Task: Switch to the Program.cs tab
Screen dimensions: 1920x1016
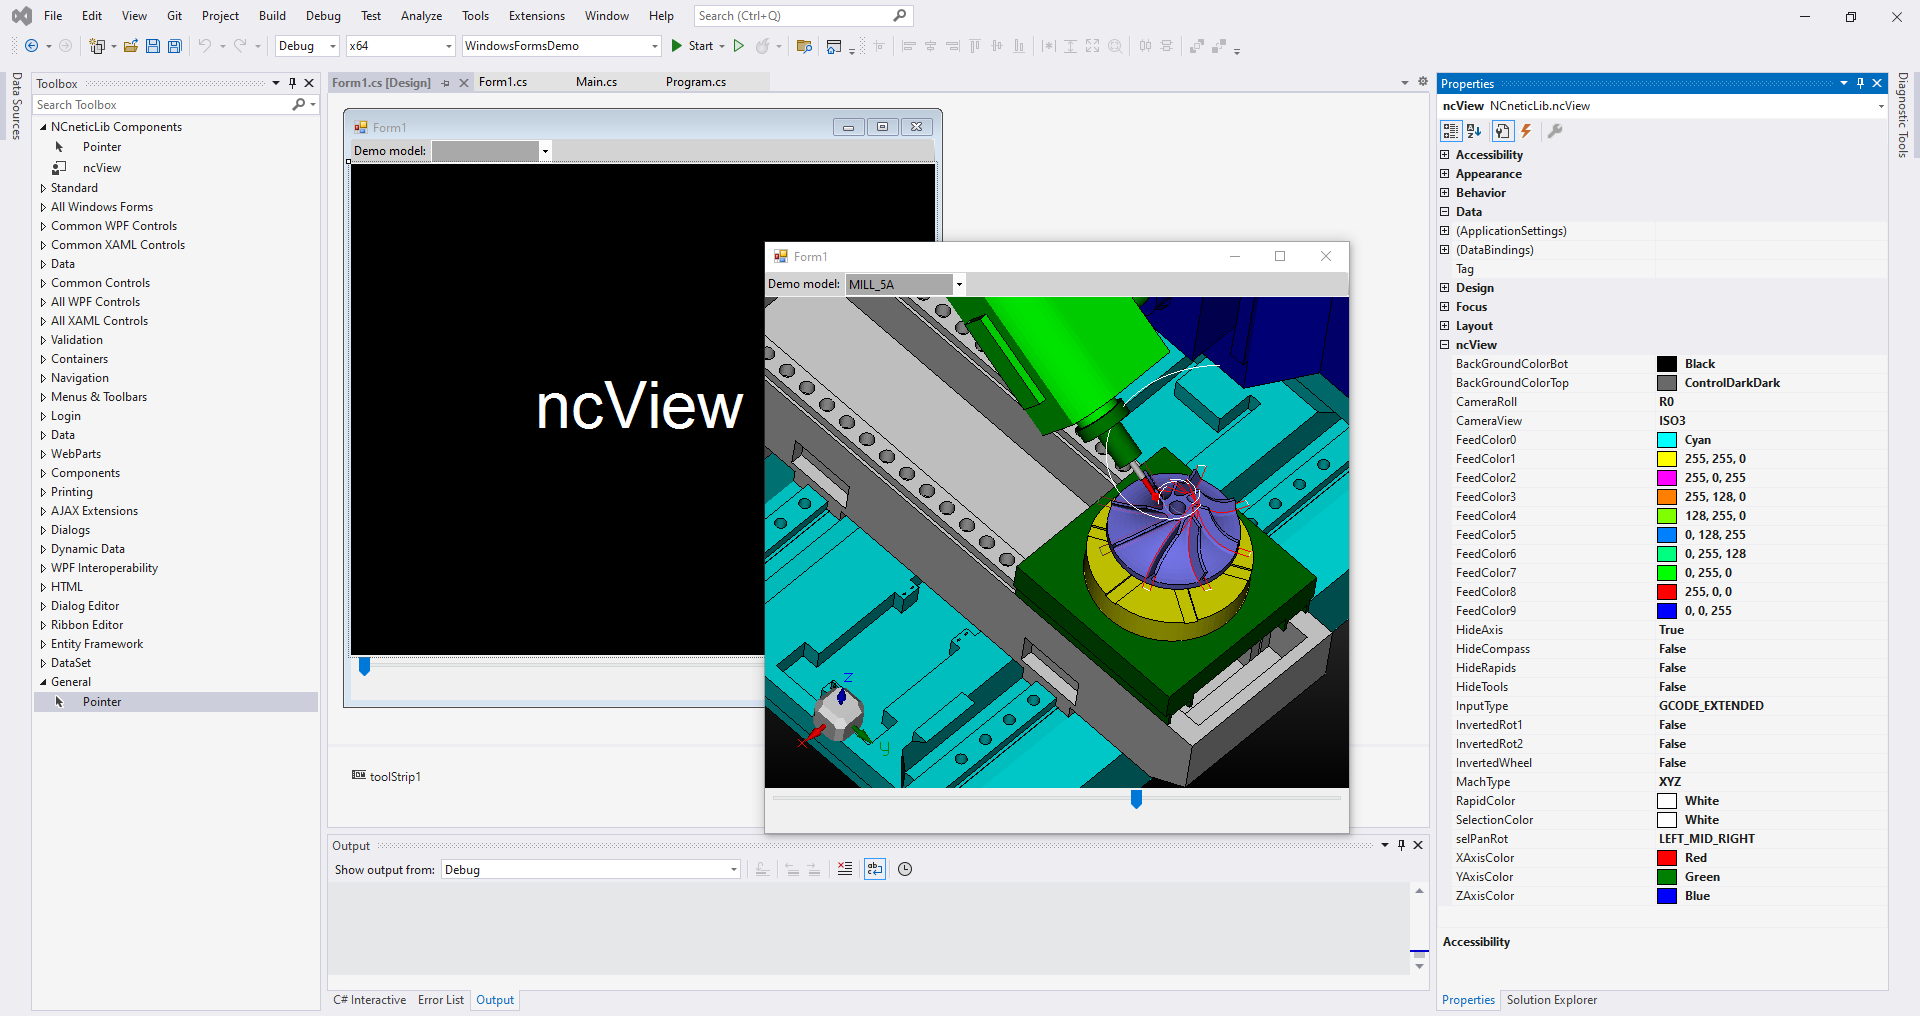Action: (x=696, y=82)
